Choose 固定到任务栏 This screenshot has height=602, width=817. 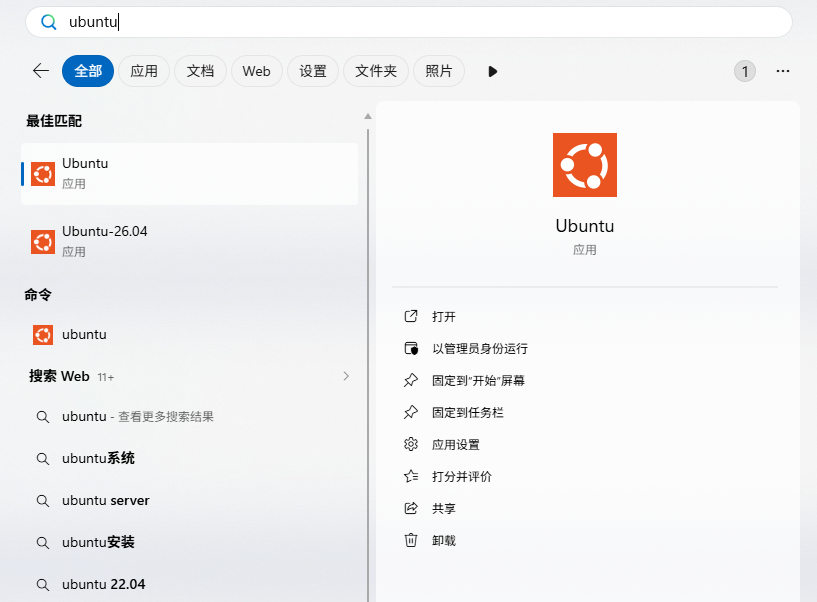467,413
